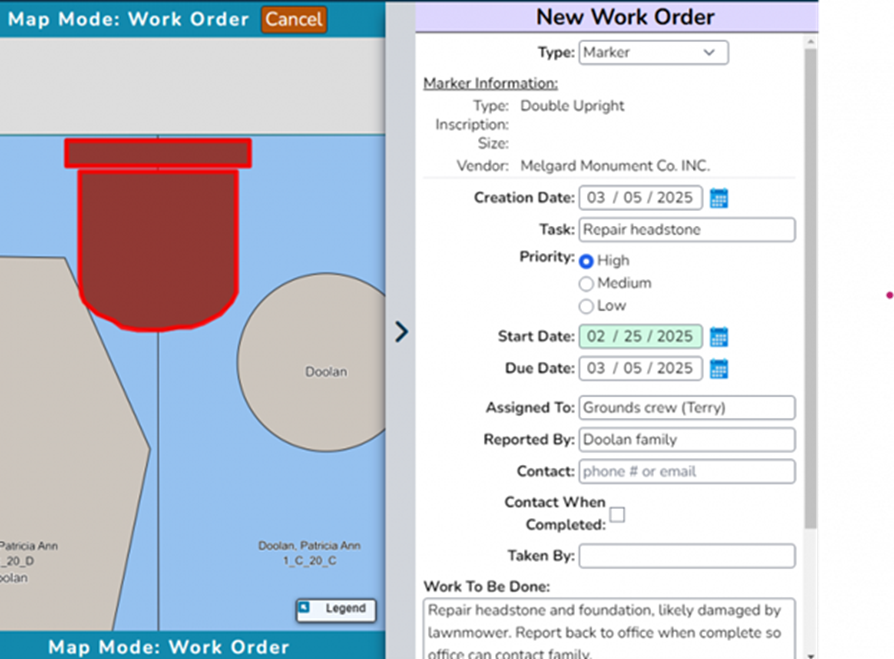This screenshot has height=659, width=894.
Task: Edit the Work To Be Done text area
Action: coord(609,629)
